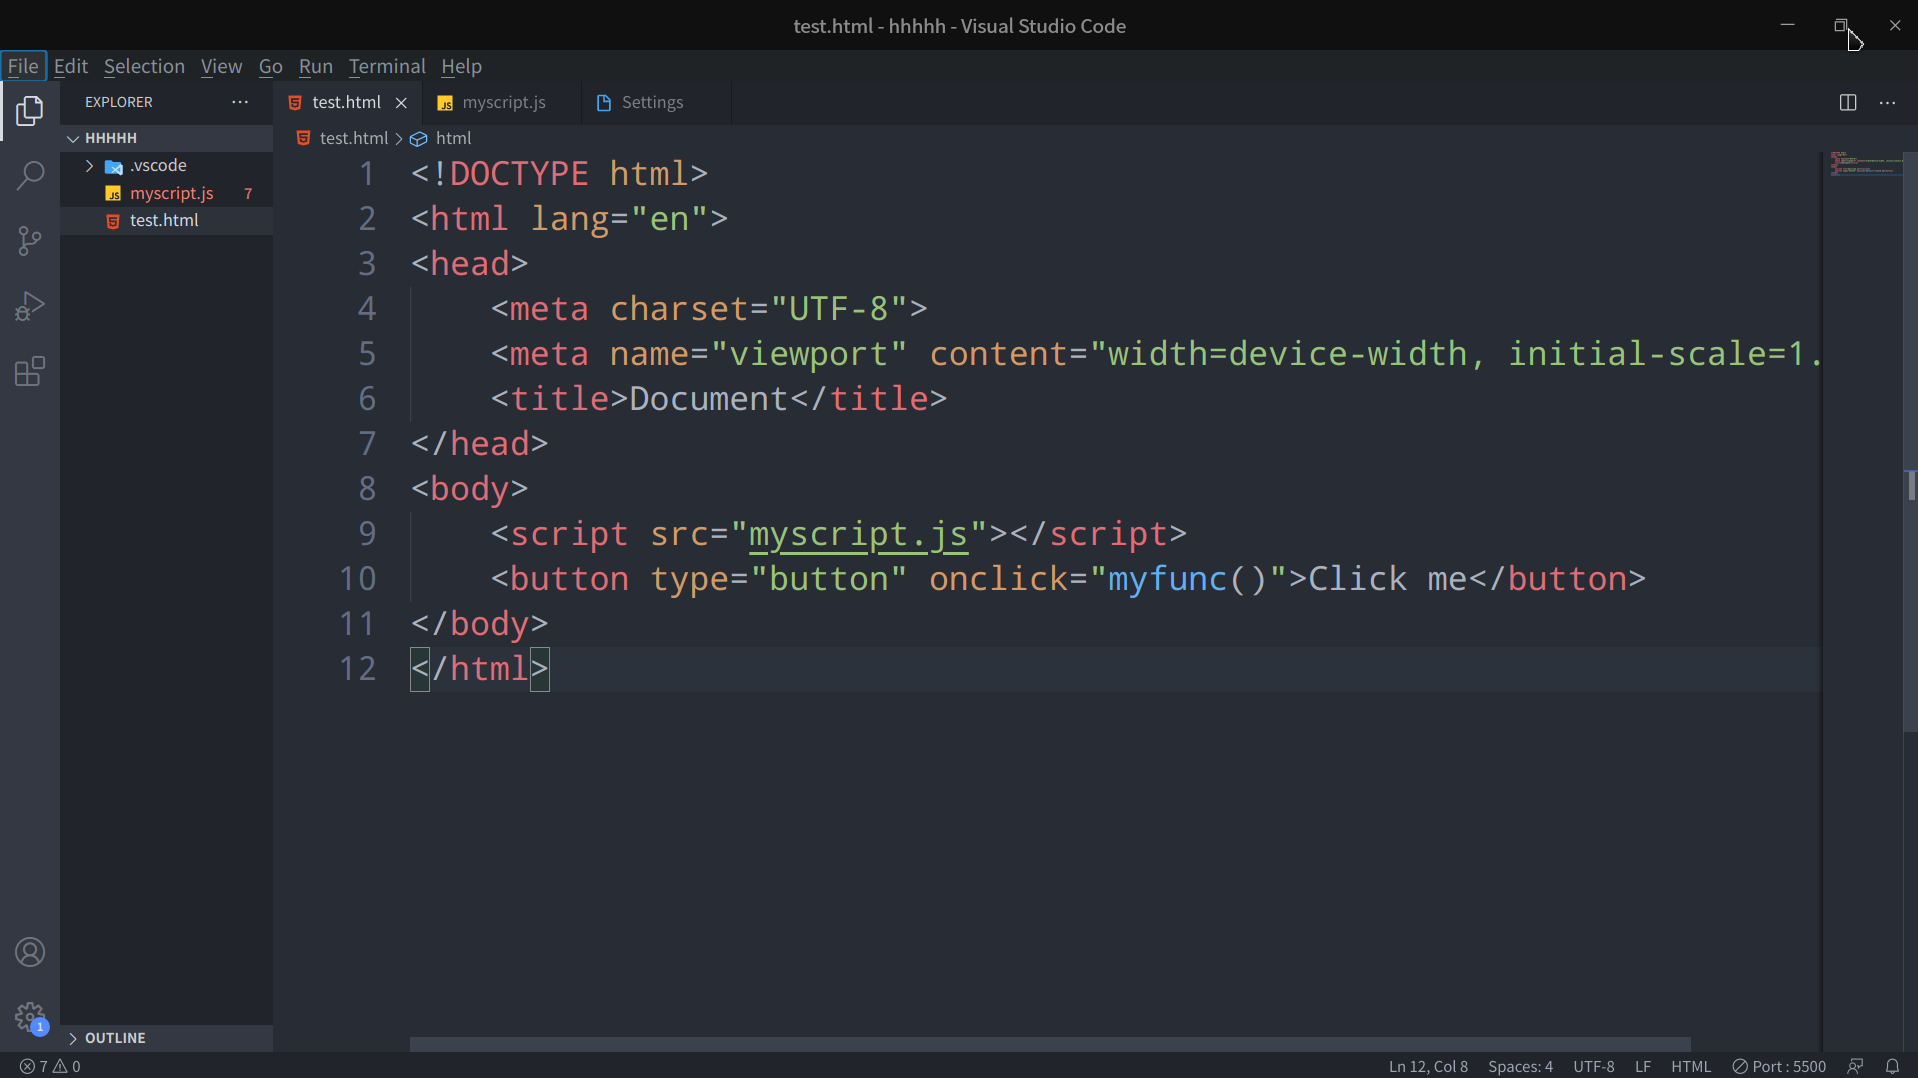Click UTF-8 encoding in status bar

click(1593, 1066)
